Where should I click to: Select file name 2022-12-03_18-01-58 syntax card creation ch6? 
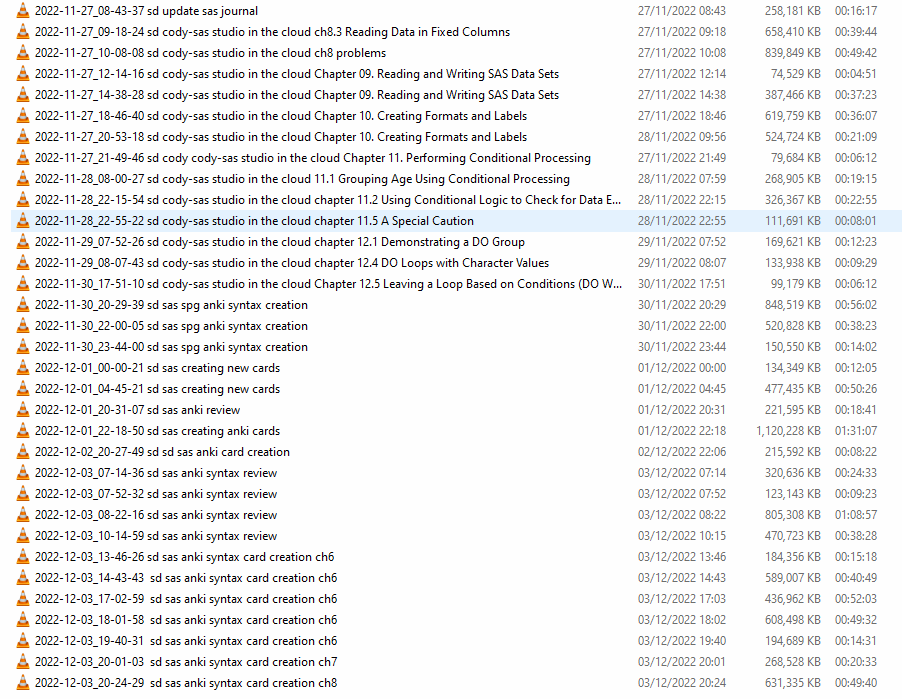[186, 620]
